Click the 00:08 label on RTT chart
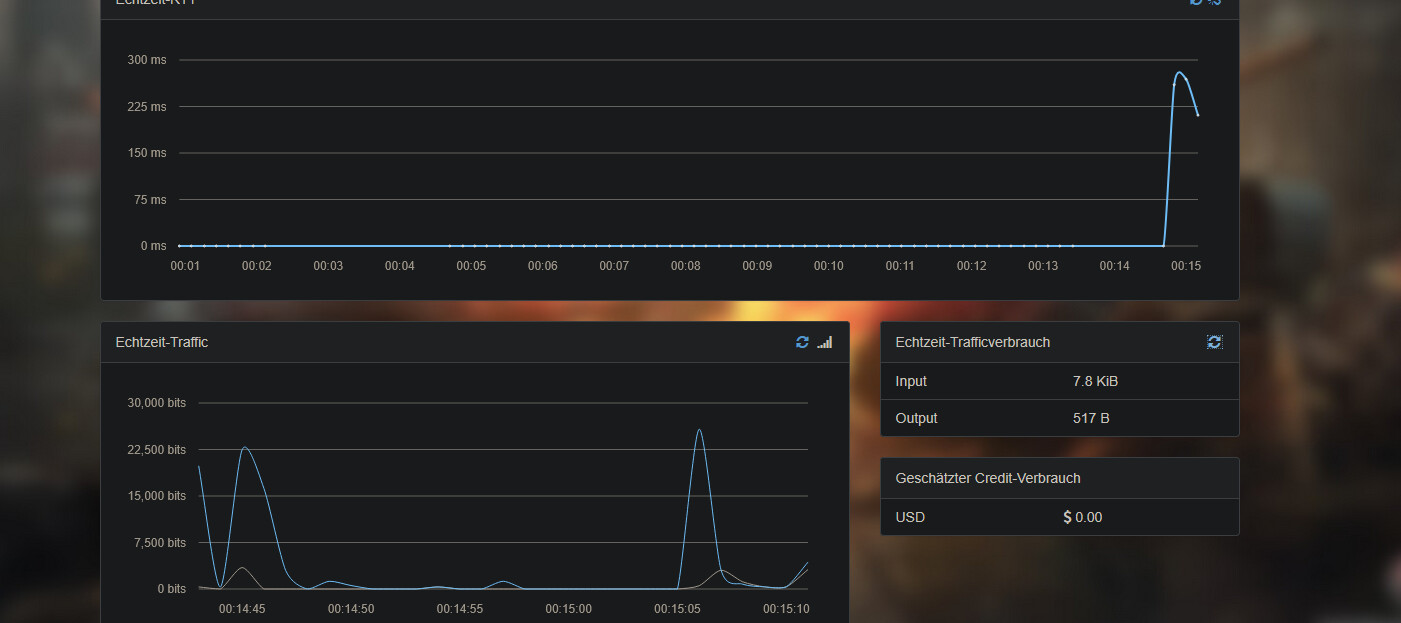This screenshot has height=623, width=1401. pyautogui.click(x=685, y=266)
